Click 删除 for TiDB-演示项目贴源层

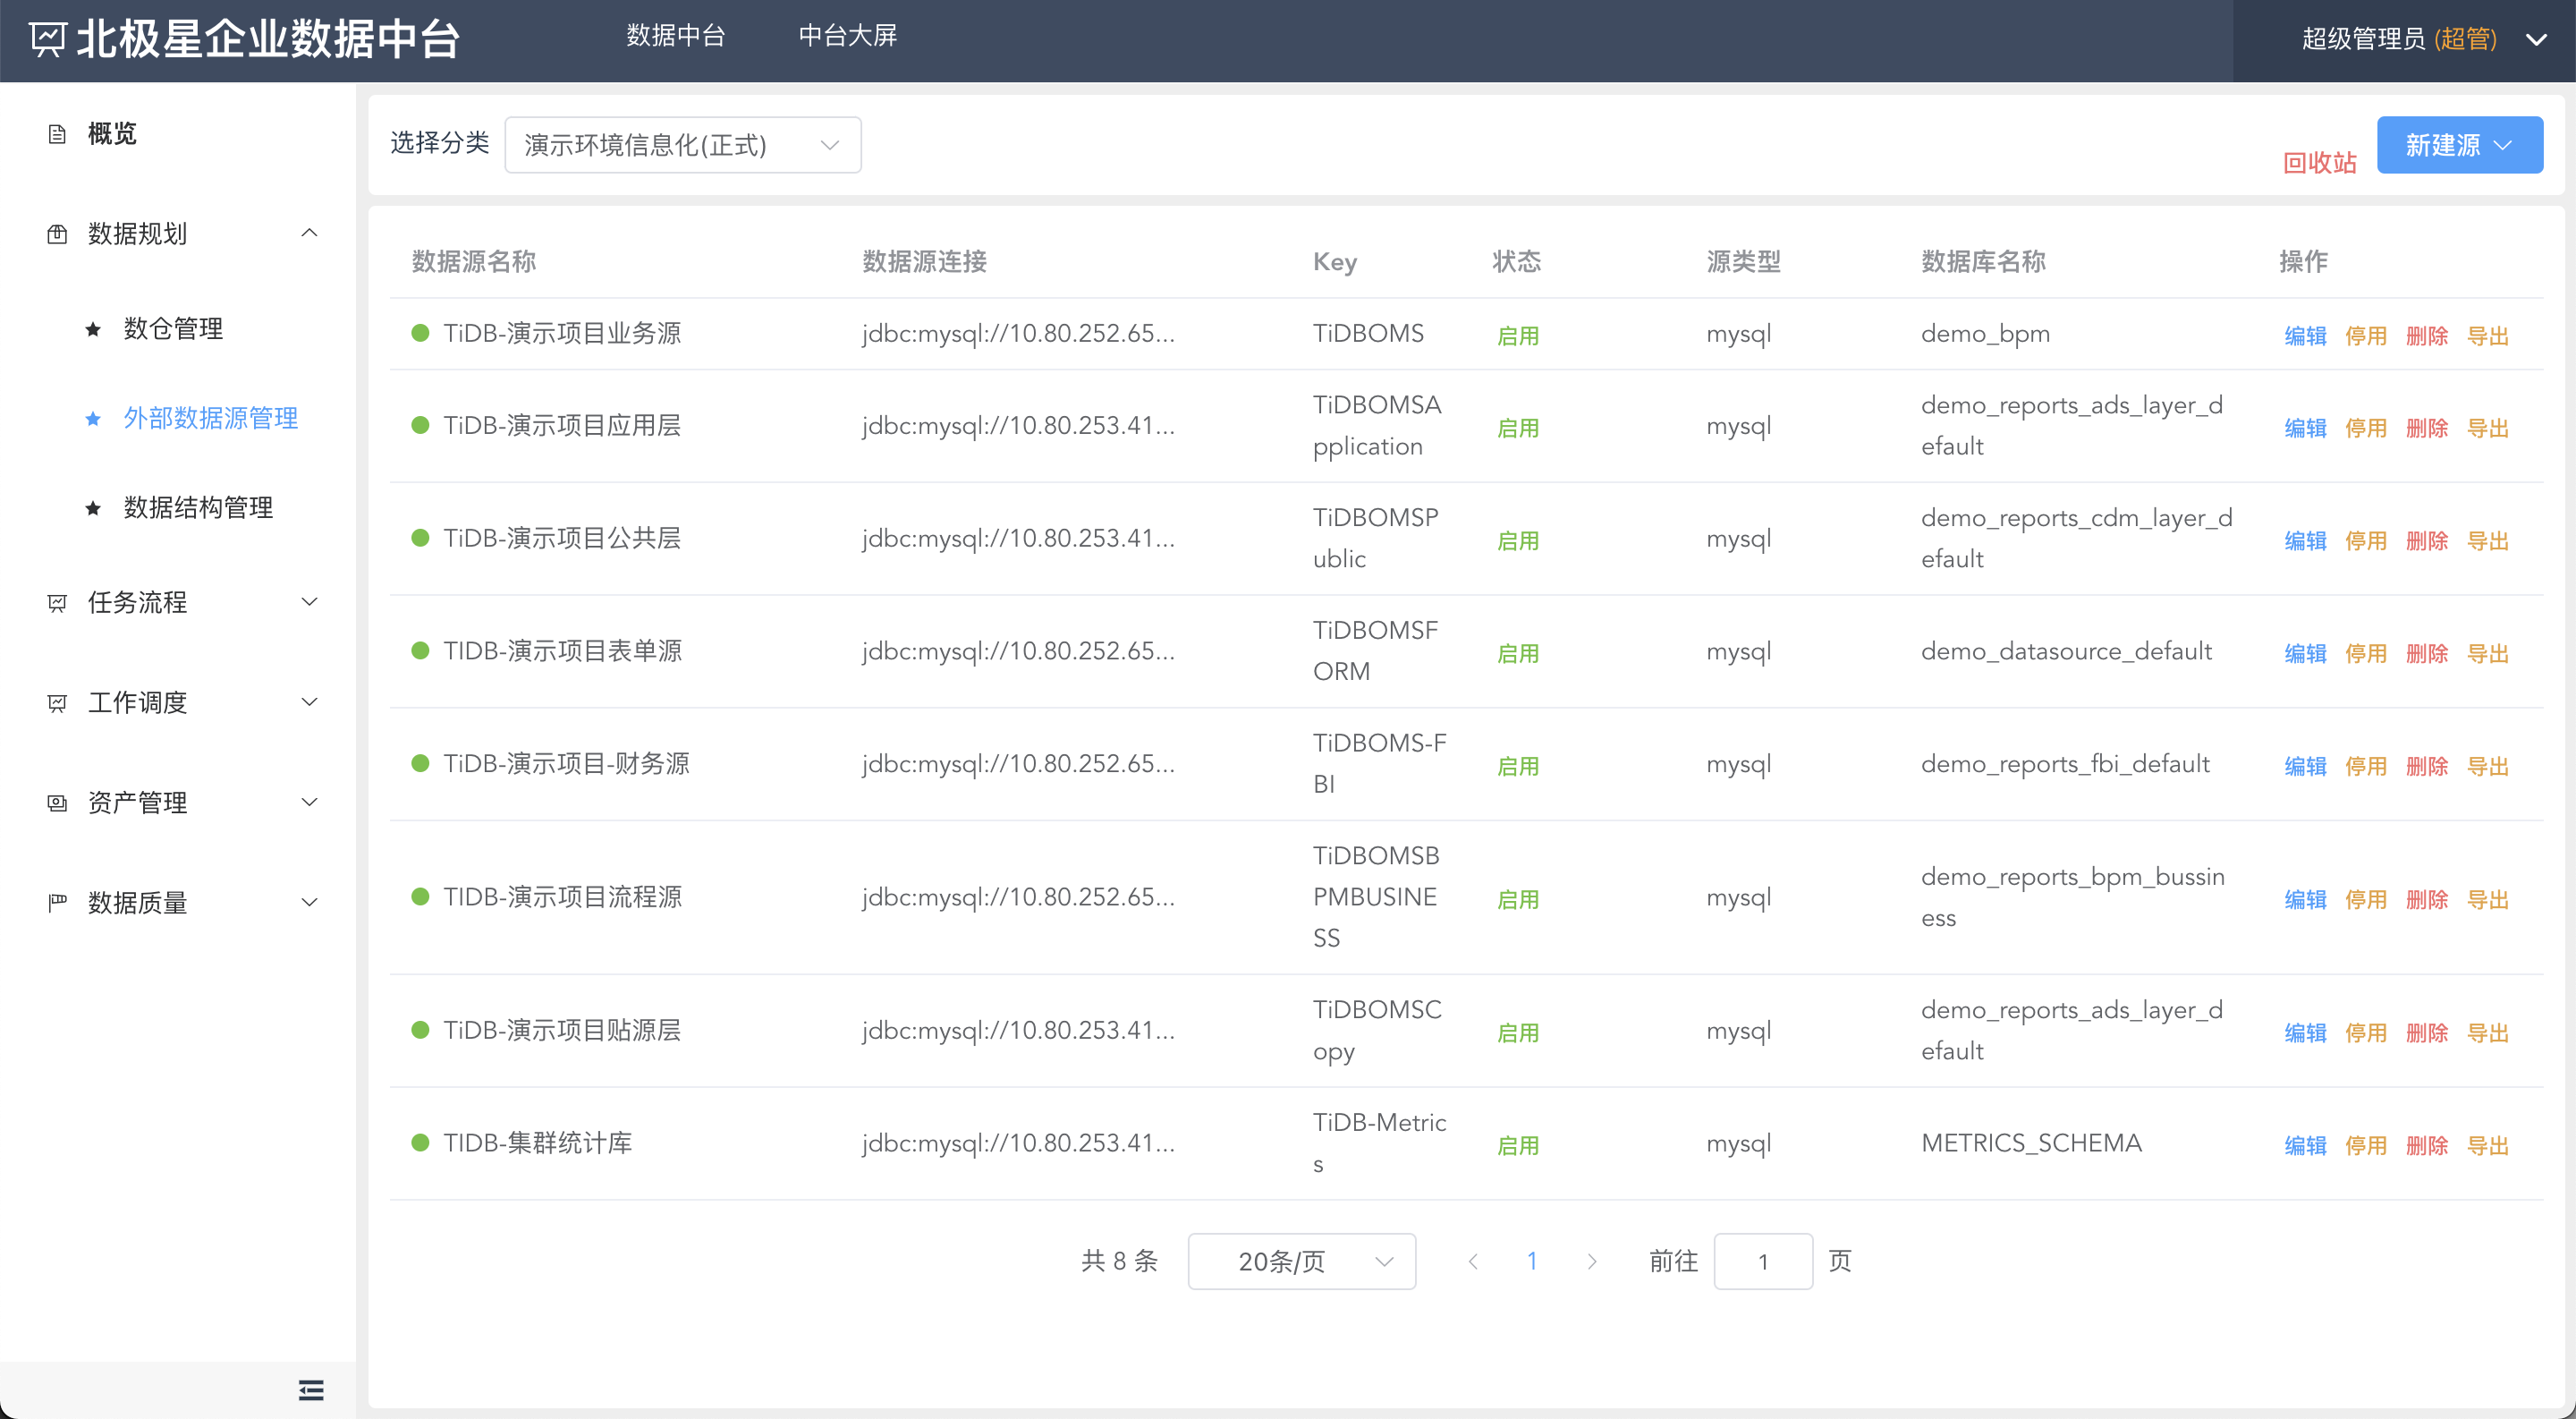2427,1033
